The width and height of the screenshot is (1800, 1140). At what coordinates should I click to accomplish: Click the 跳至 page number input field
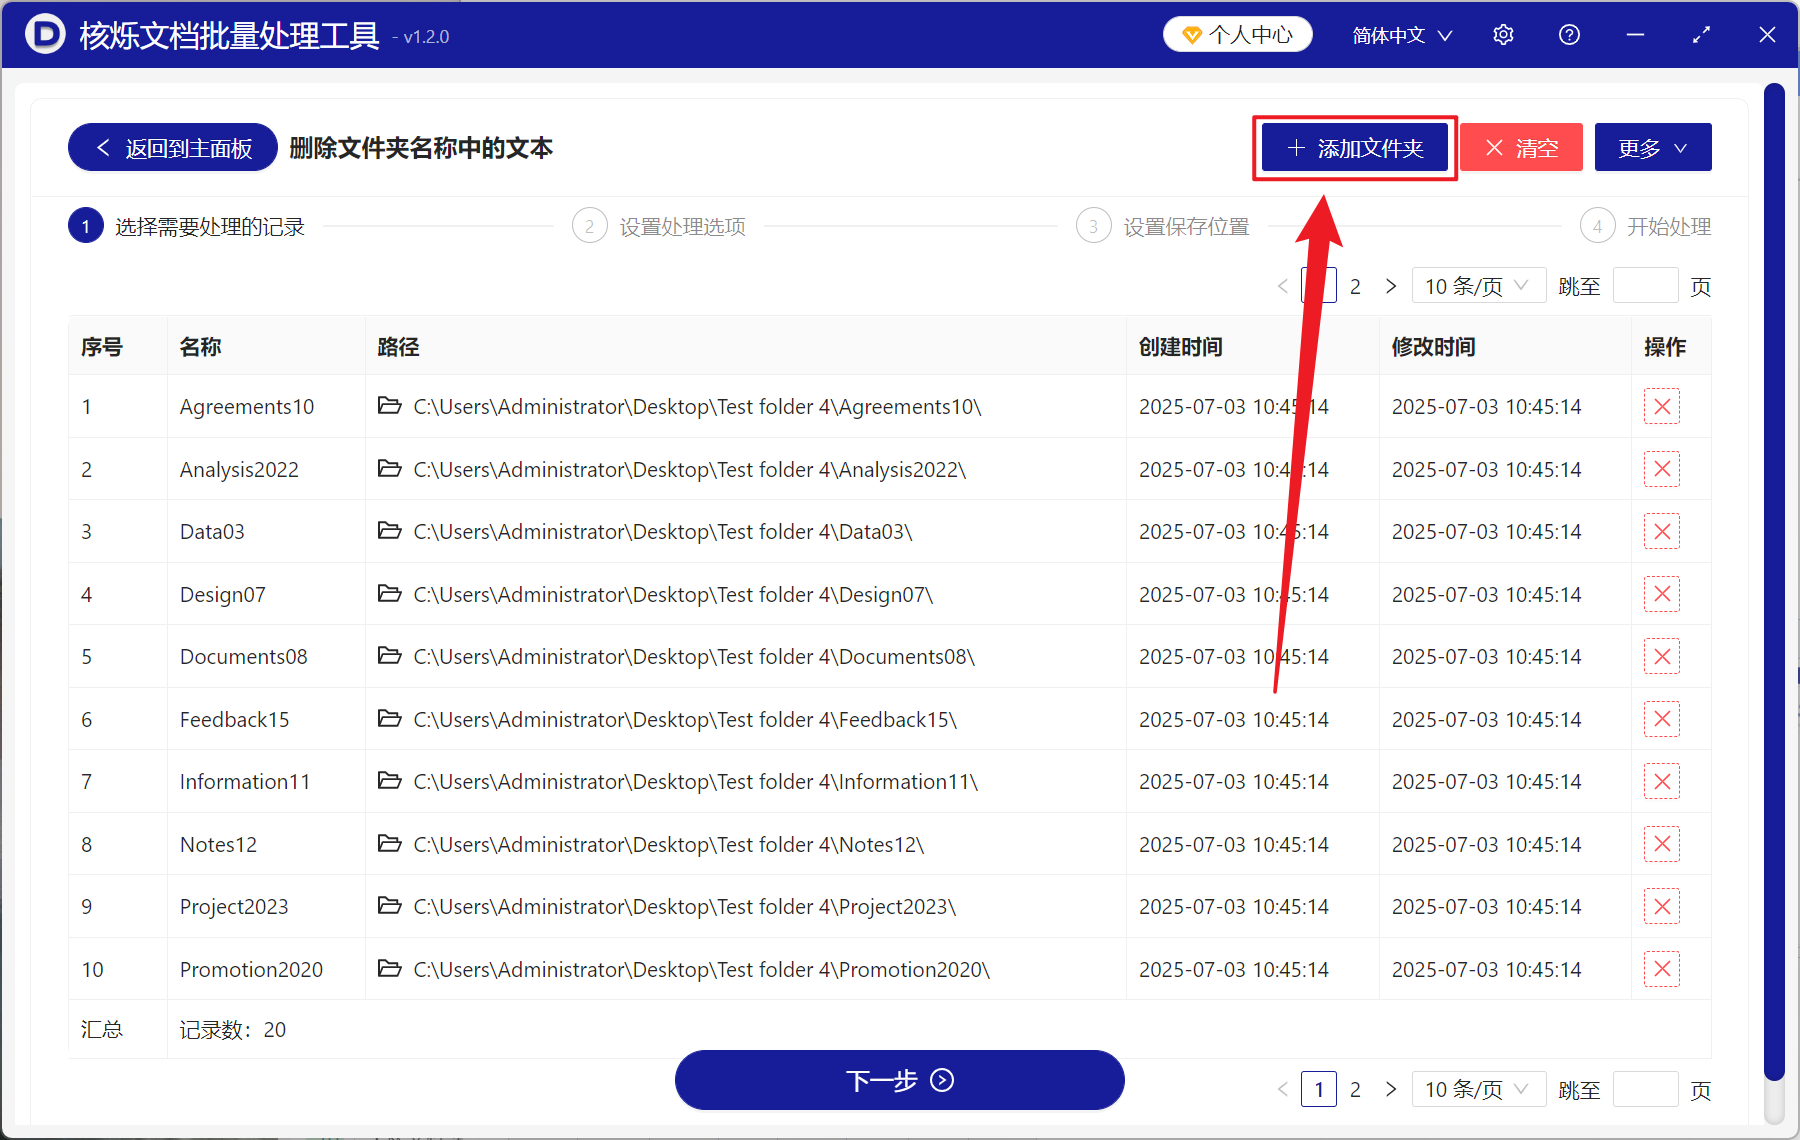tap(1645, 1089)
